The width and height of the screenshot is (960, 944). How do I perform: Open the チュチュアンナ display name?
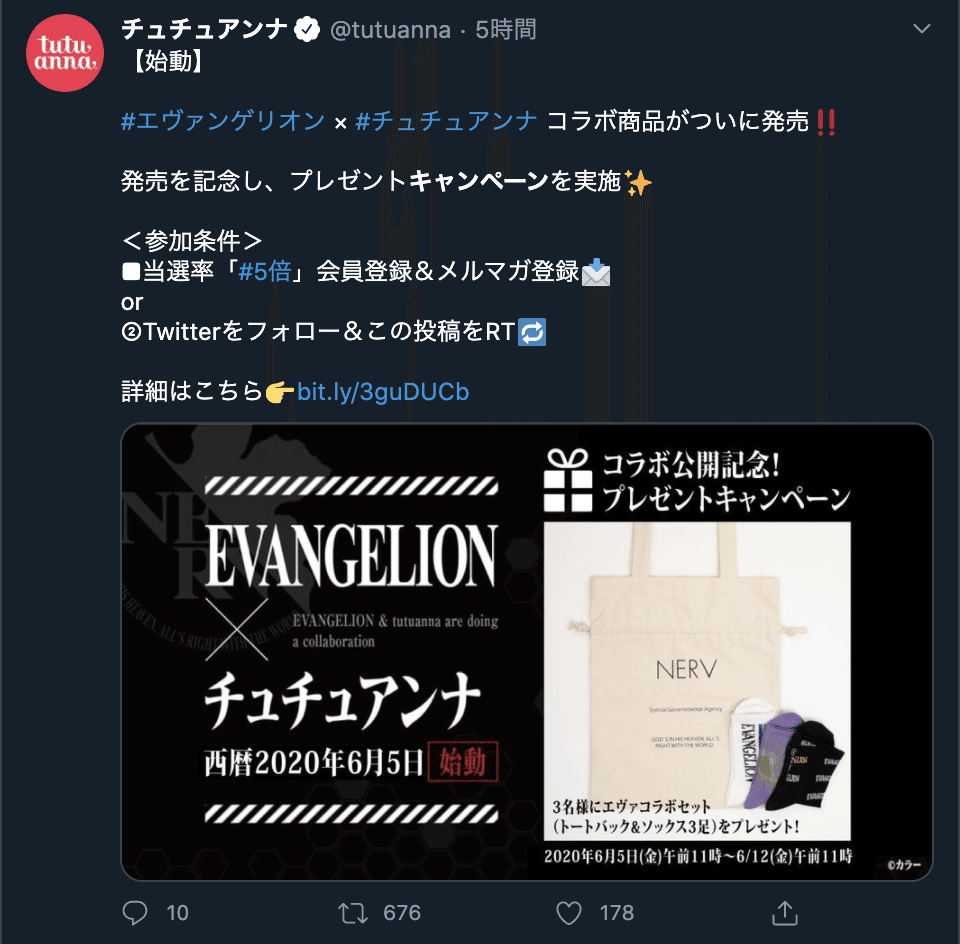point(204,29)
